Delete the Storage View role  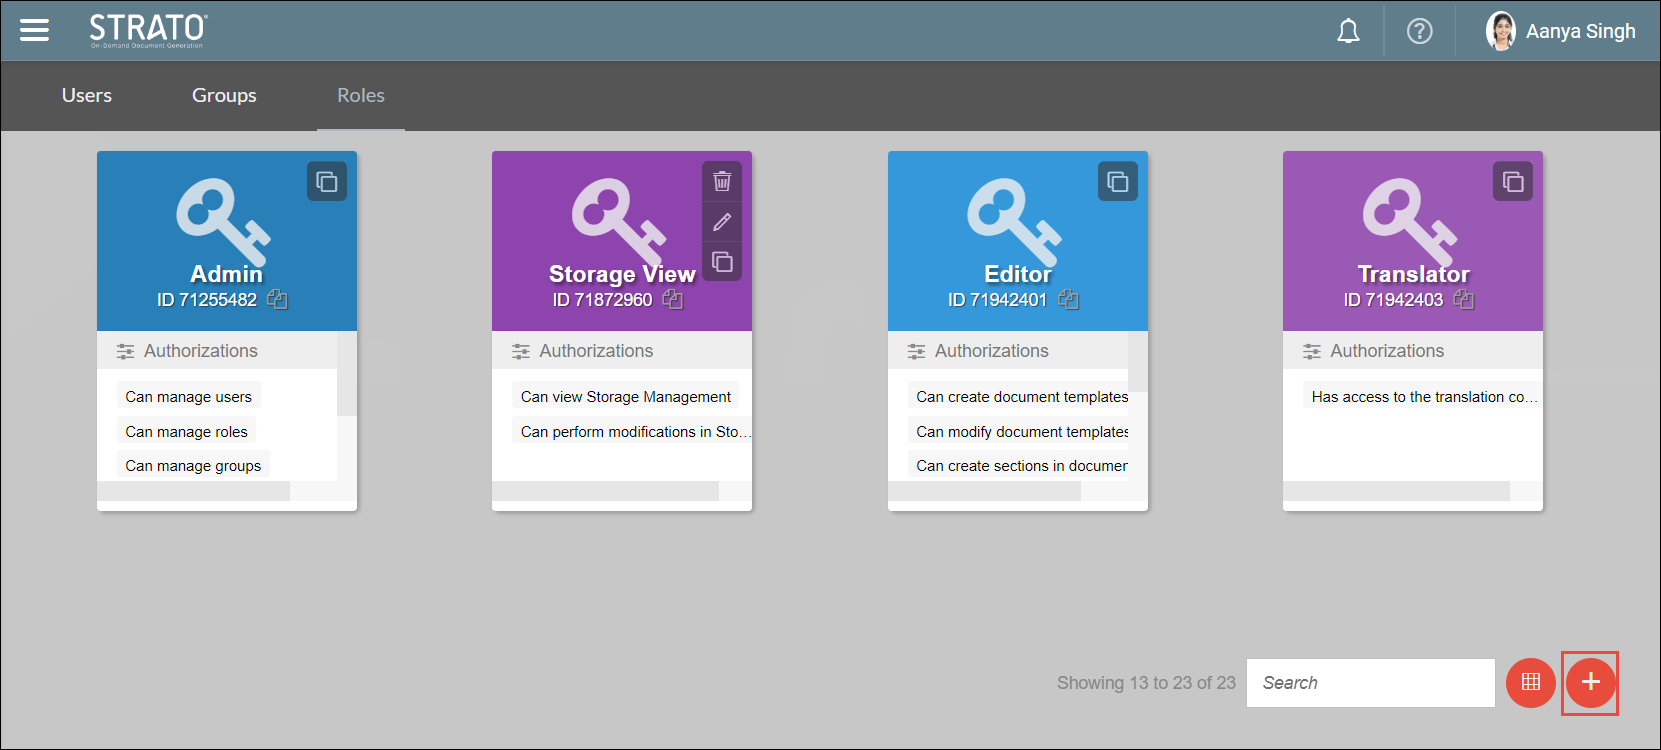pyautogui.click(x=722, y=182)
